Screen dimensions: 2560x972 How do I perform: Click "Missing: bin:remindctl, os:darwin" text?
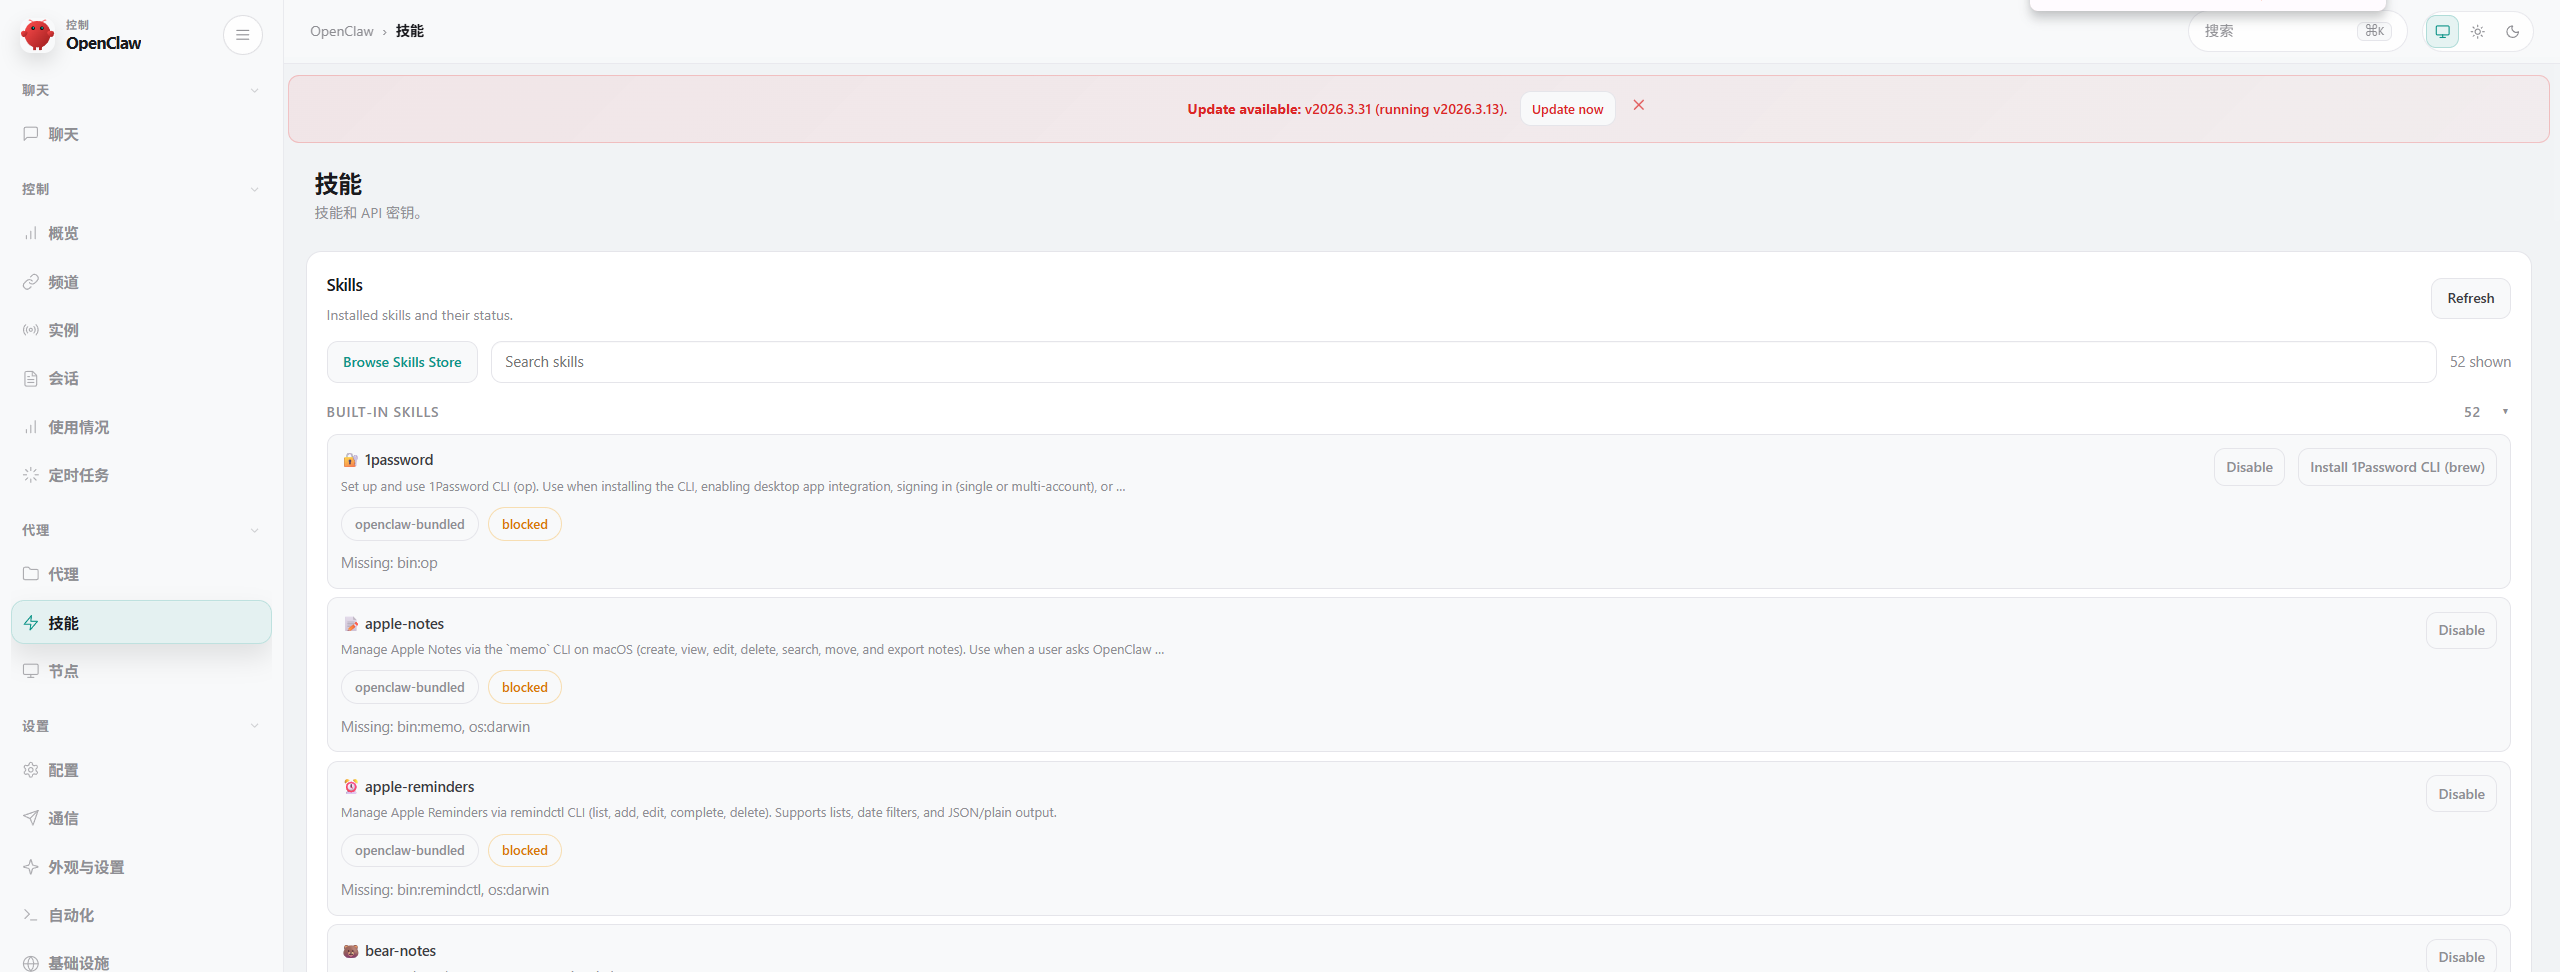(x=445, y=890)
